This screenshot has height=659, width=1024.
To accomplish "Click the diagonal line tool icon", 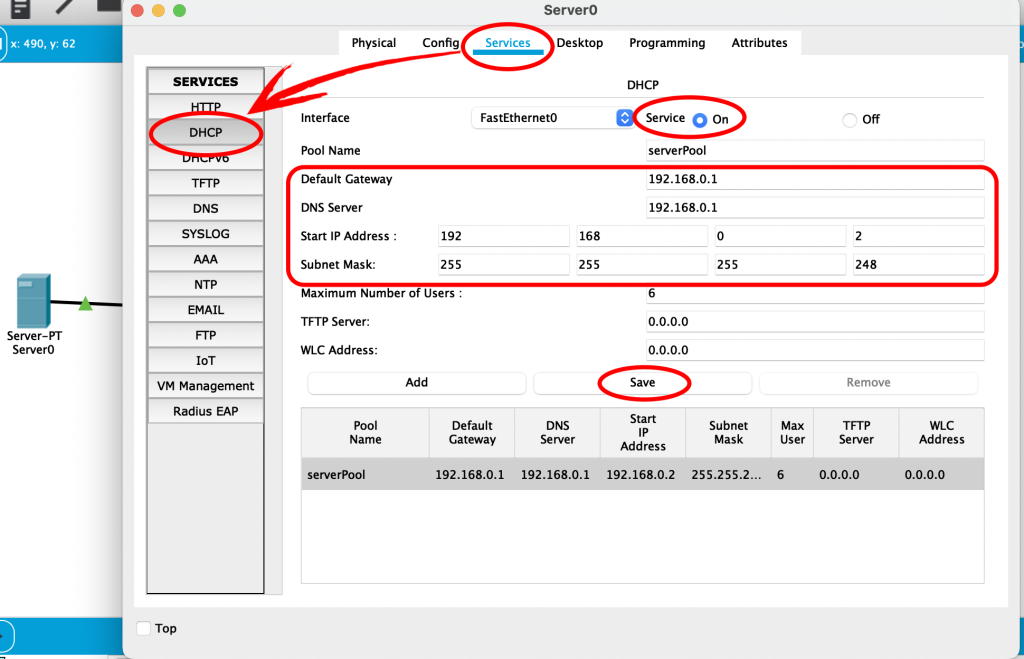I will (65, 5).
